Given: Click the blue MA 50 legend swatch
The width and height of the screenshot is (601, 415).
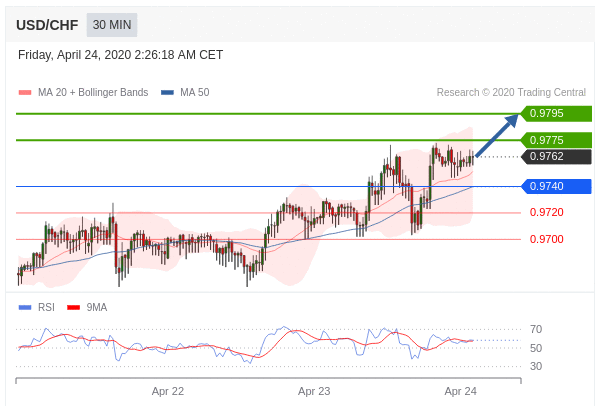Looking at the screenshot, I should (167, 92).
